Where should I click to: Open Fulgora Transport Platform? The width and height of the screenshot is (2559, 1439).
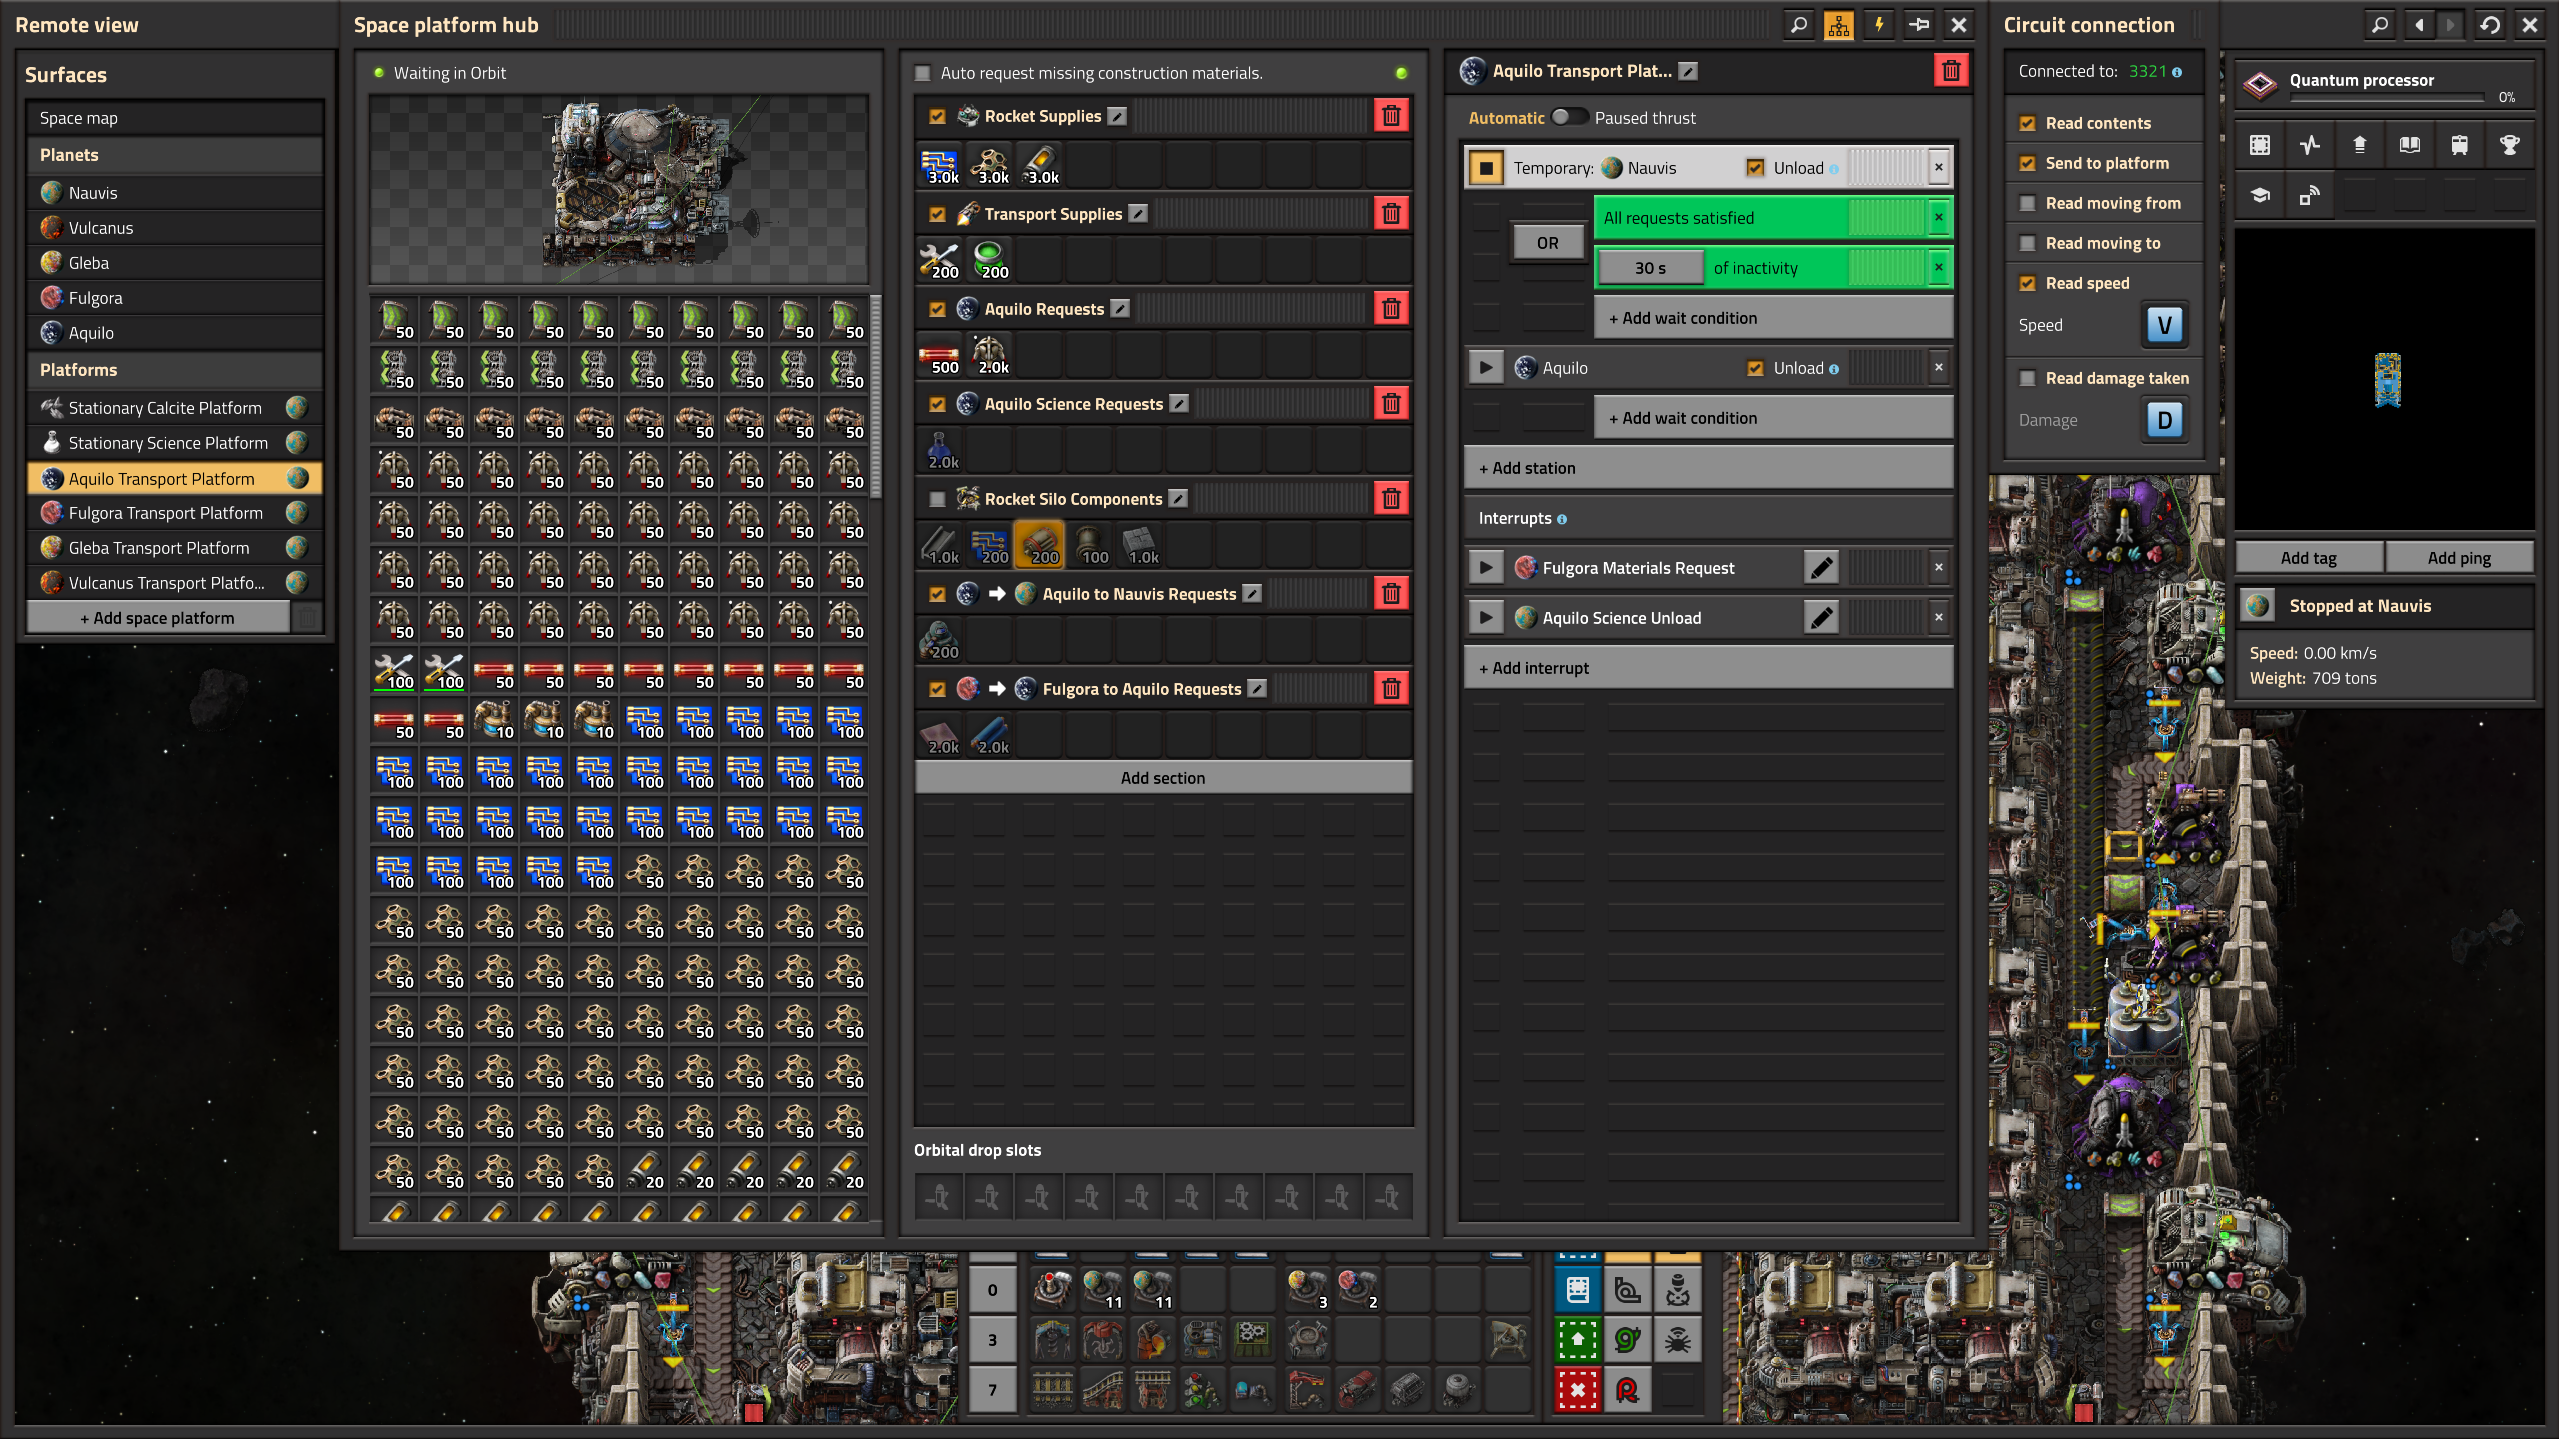point(175,512)
